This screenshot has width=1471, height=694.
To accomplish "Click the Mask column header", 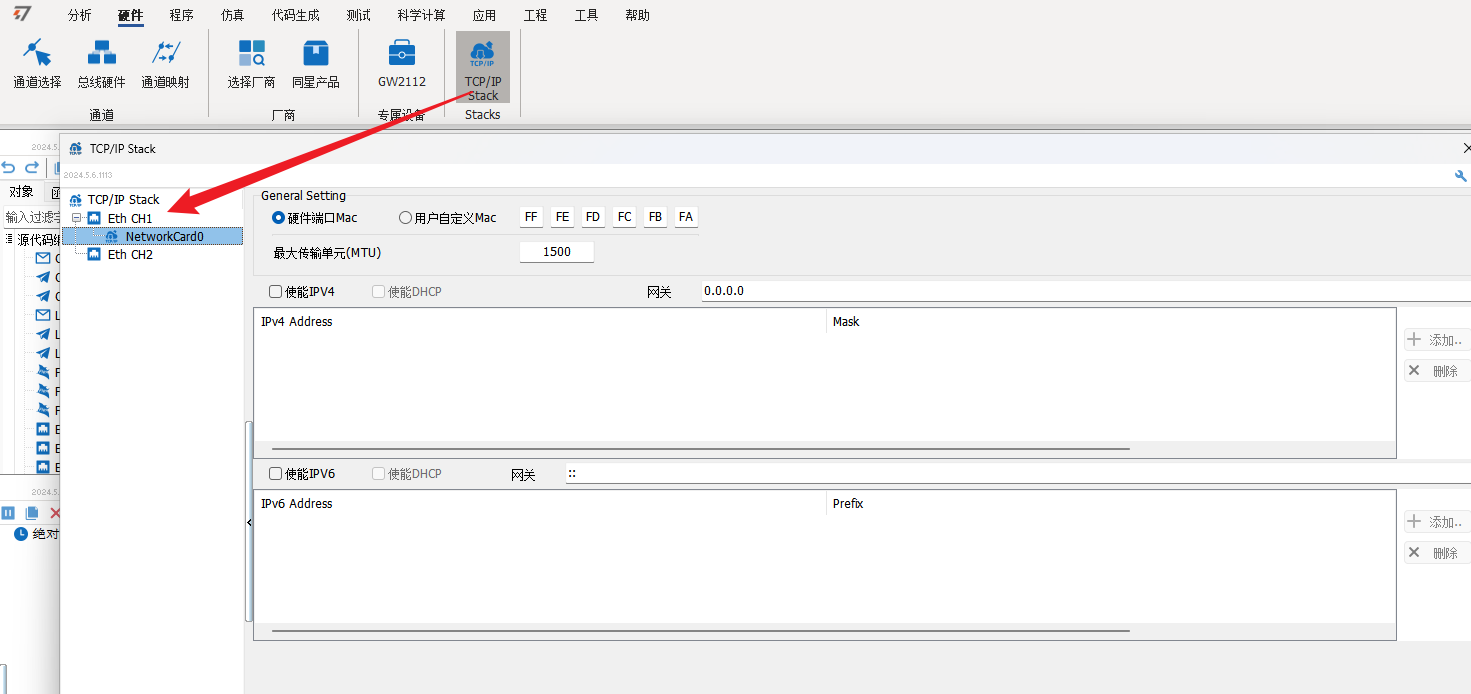I will 1111,321.
